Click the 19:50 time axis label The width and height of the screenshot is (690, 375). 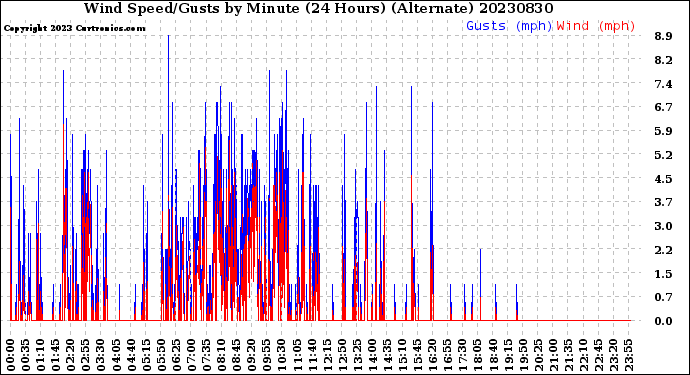[523, 355]
